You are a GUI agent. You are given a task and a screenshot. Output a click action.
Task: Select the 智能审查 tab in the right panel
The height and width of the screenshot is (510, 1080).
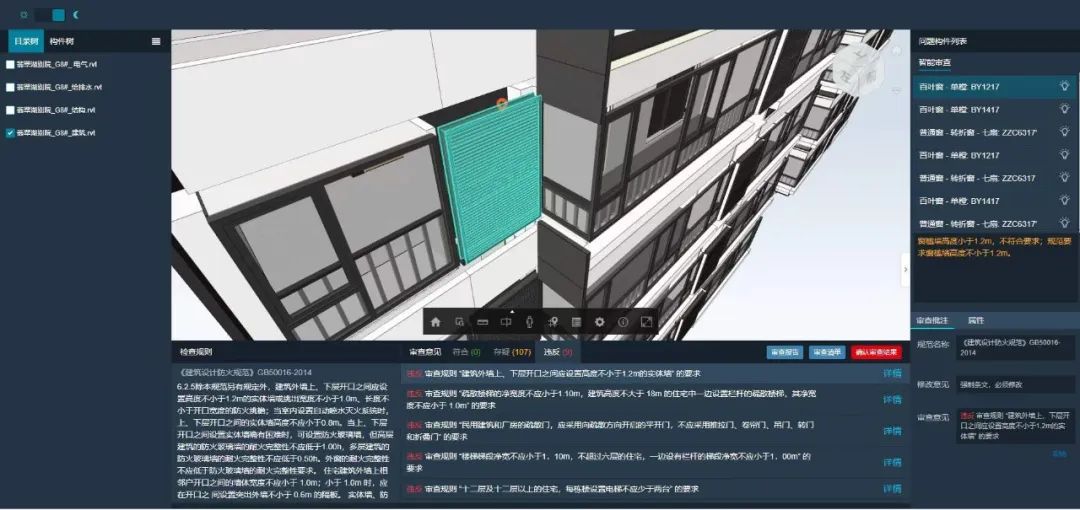pyautogui.click(x=934, y=63)
